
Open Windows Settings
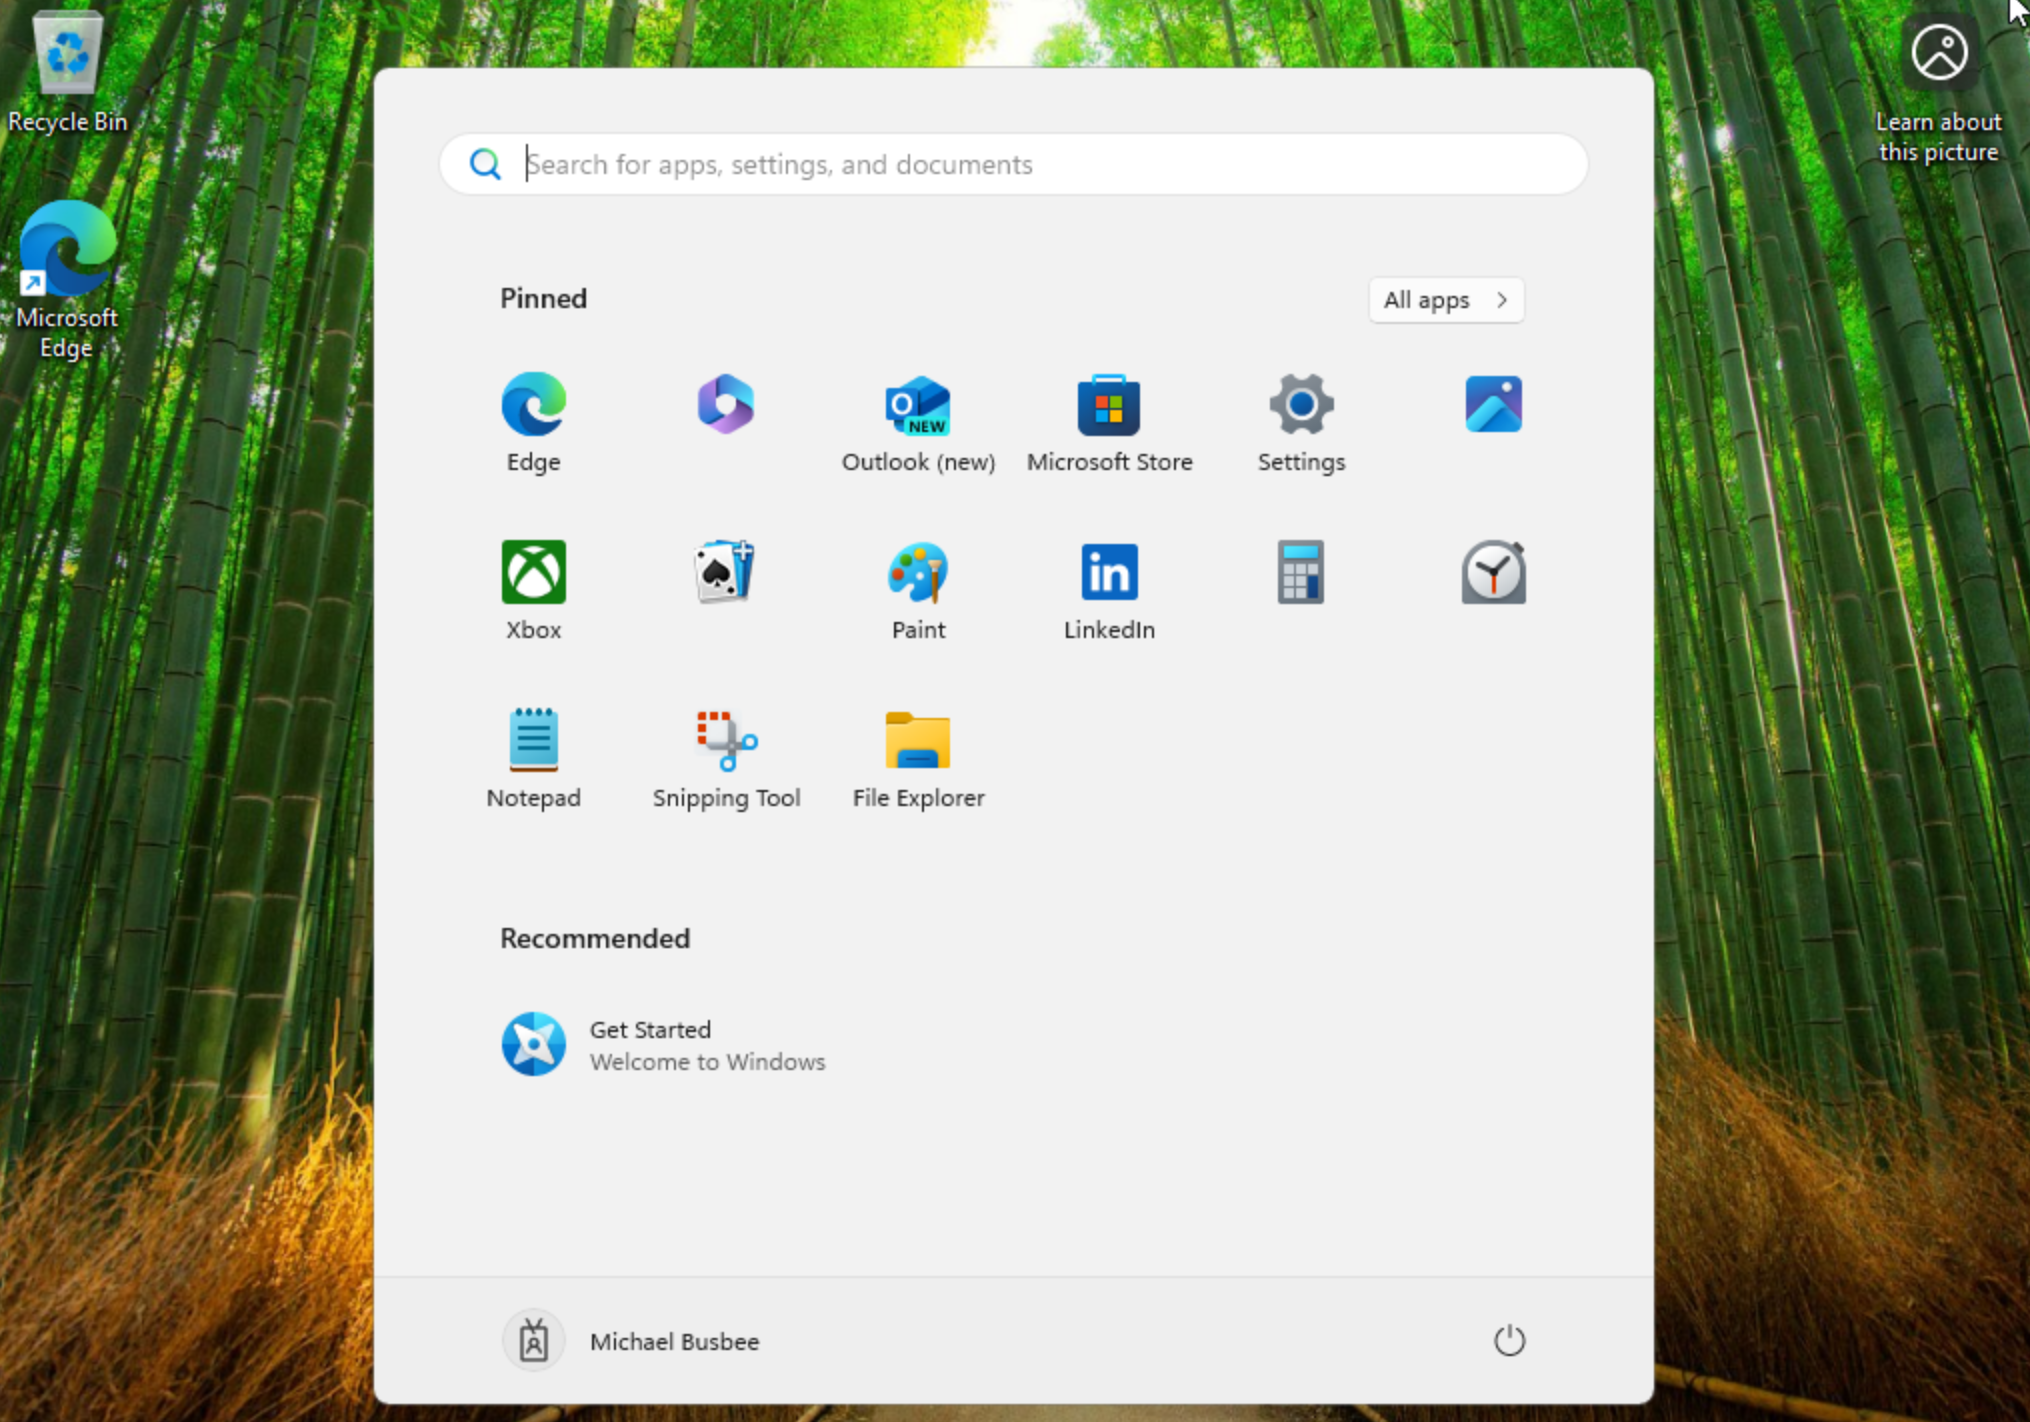pyautogui.click(x=1300, y=420)
